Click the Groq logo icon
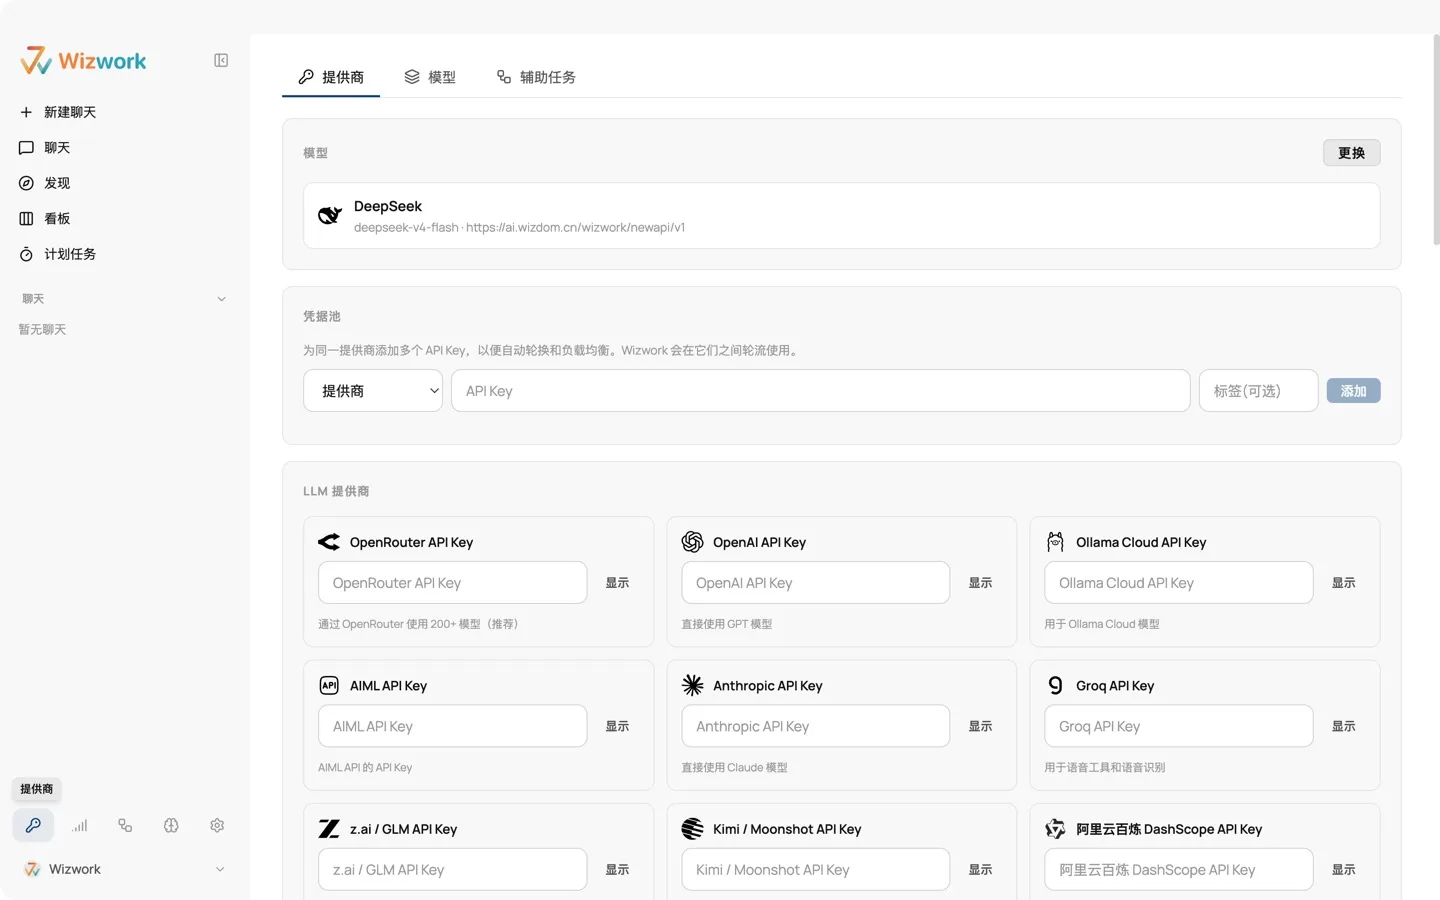 (x=1055, y=685)
